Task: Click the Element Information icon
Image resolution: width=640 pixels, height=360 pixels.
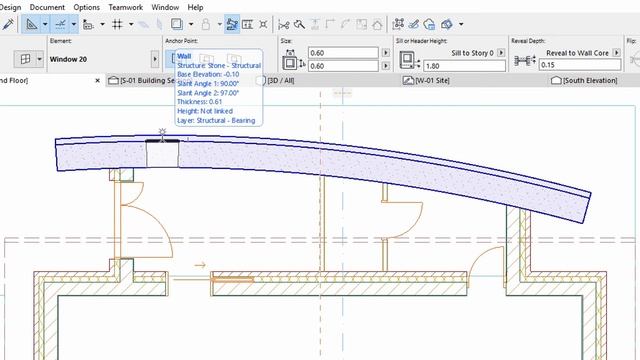Action: pyautogui.click(x=247, y=24)
